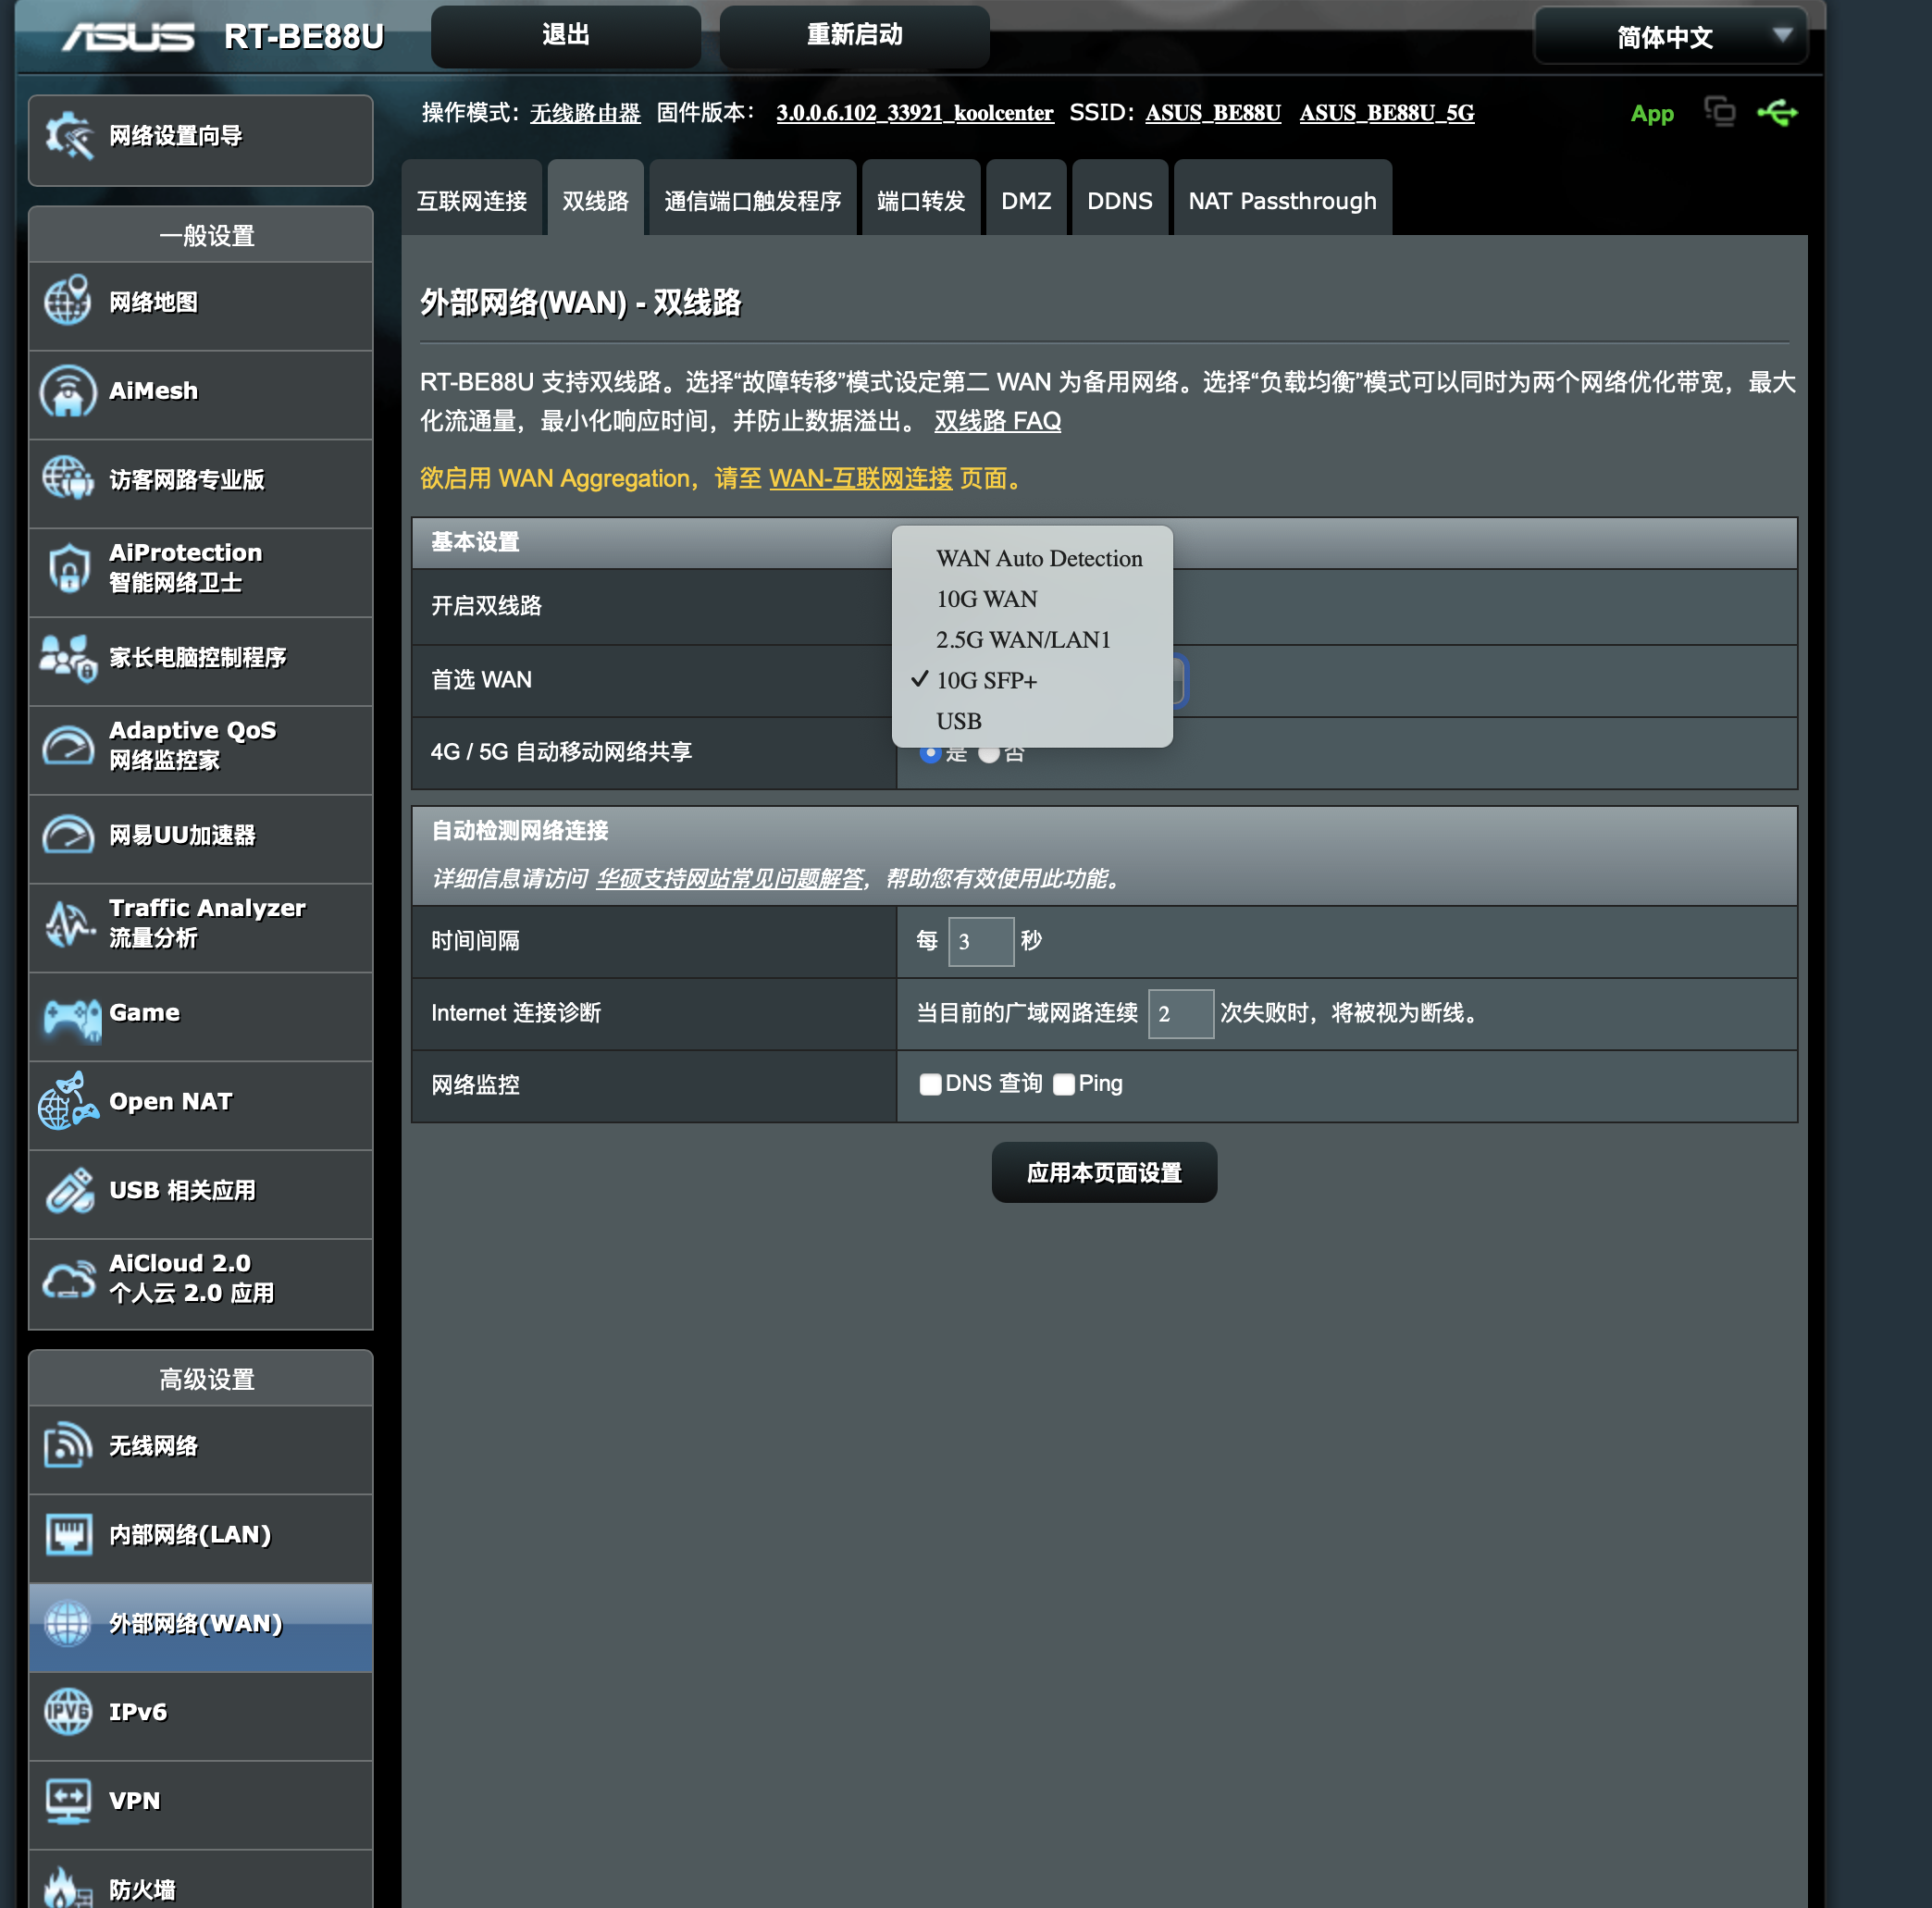Click the network clients status icon
The width and height of the screenshot is (1932, 1908).
click(1720, 111)
